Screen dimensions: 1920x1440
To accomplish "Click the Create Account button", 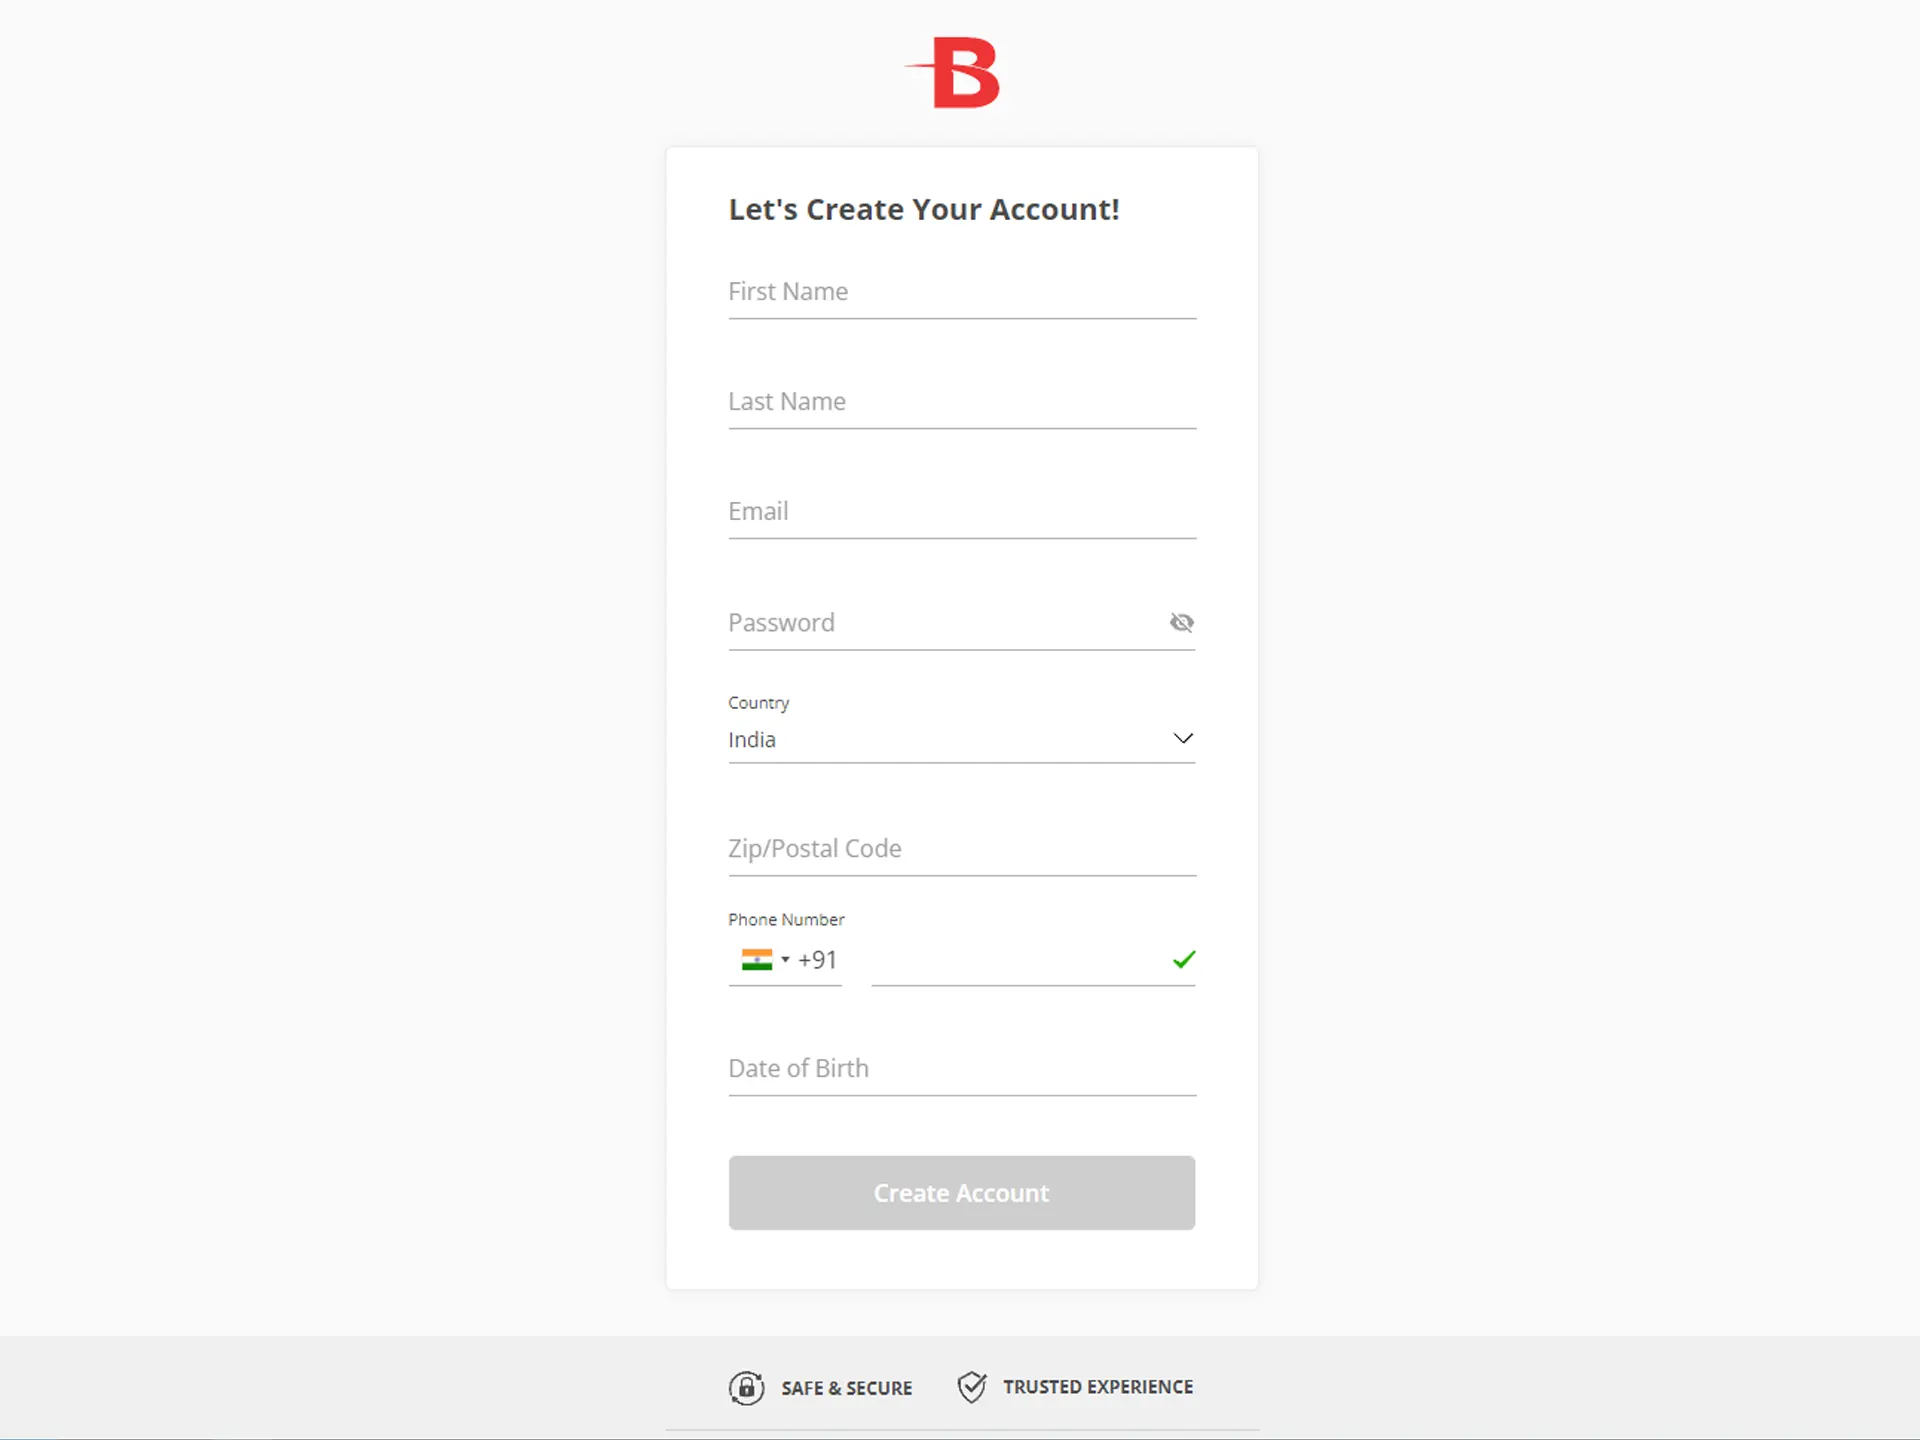I will [x=960, y=1193].
